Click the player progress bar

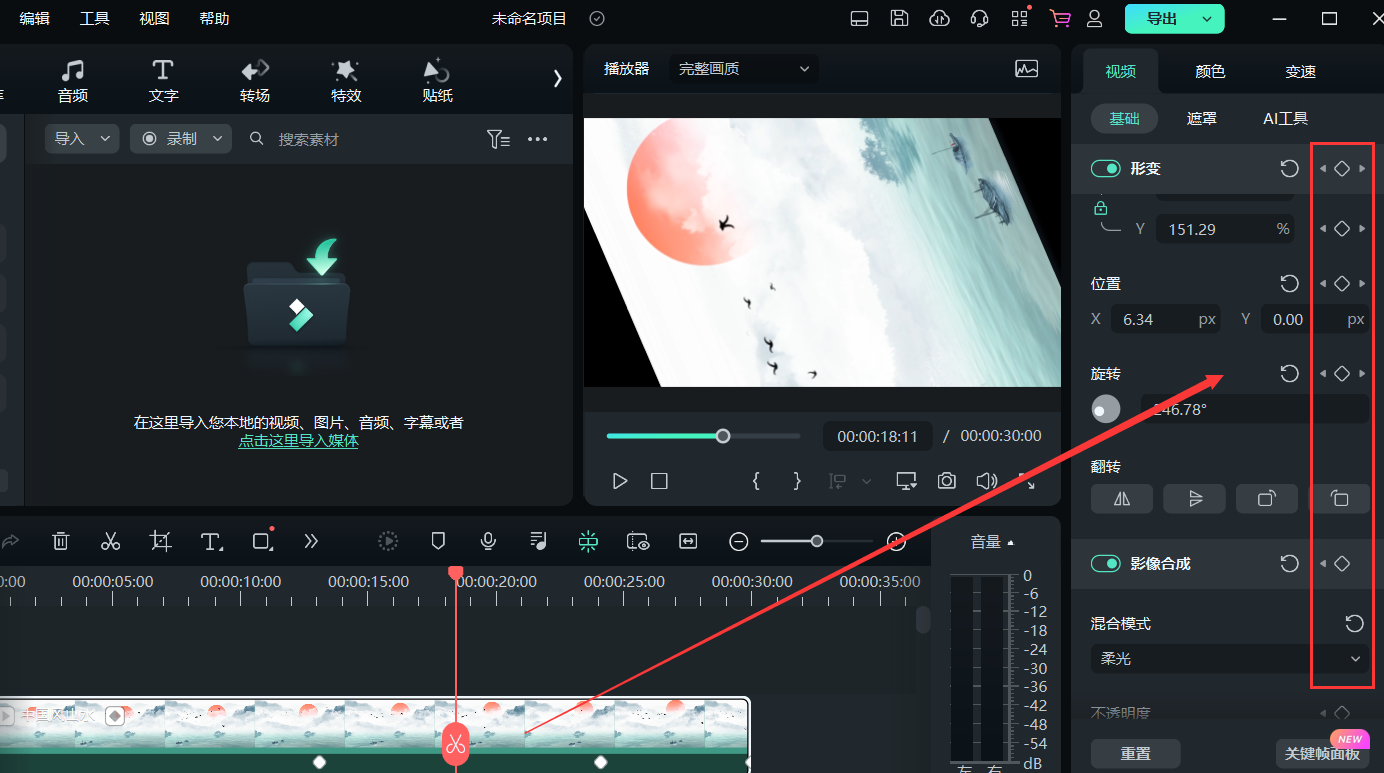pos(703,436)
